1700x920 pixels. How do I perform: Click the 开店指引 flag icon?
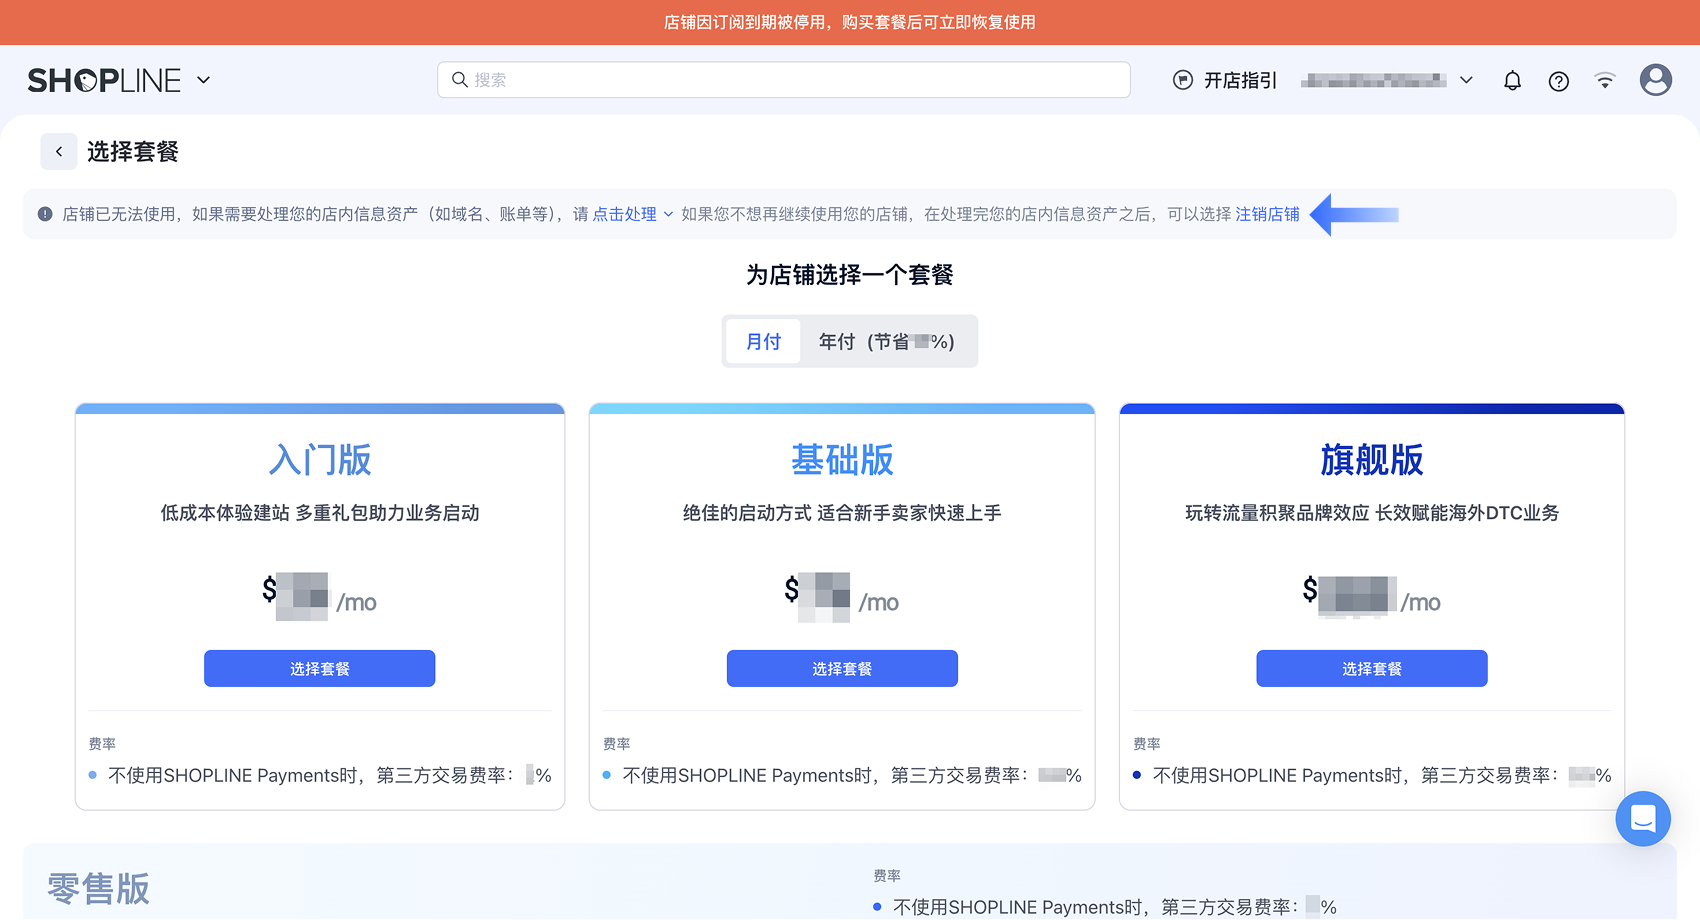1182,79
